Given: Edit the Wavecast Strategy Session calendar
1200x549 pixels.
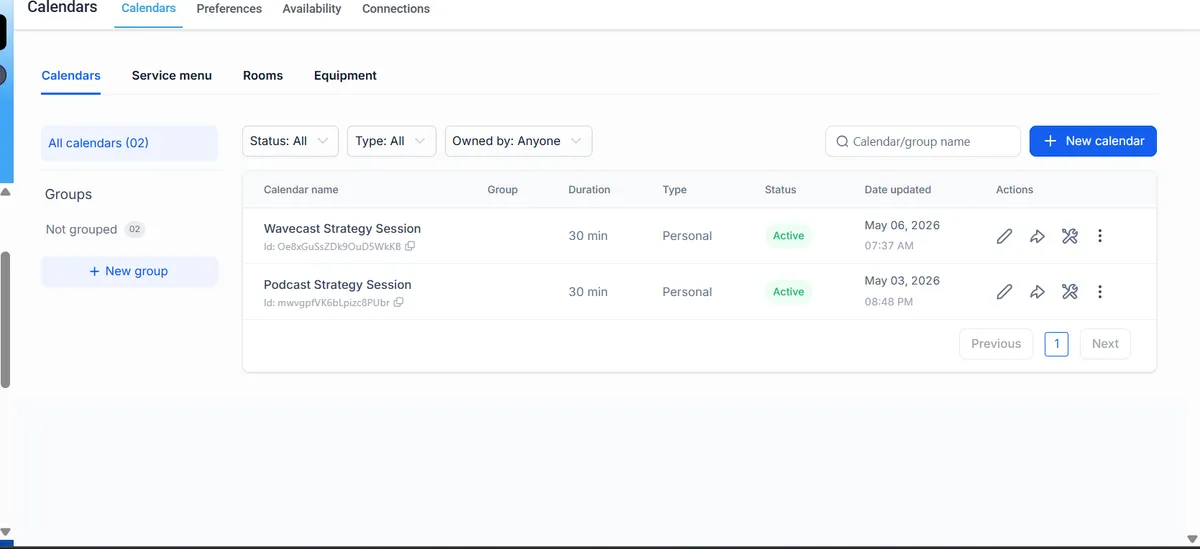Looking at the screenshot, I should point(1005,236).
